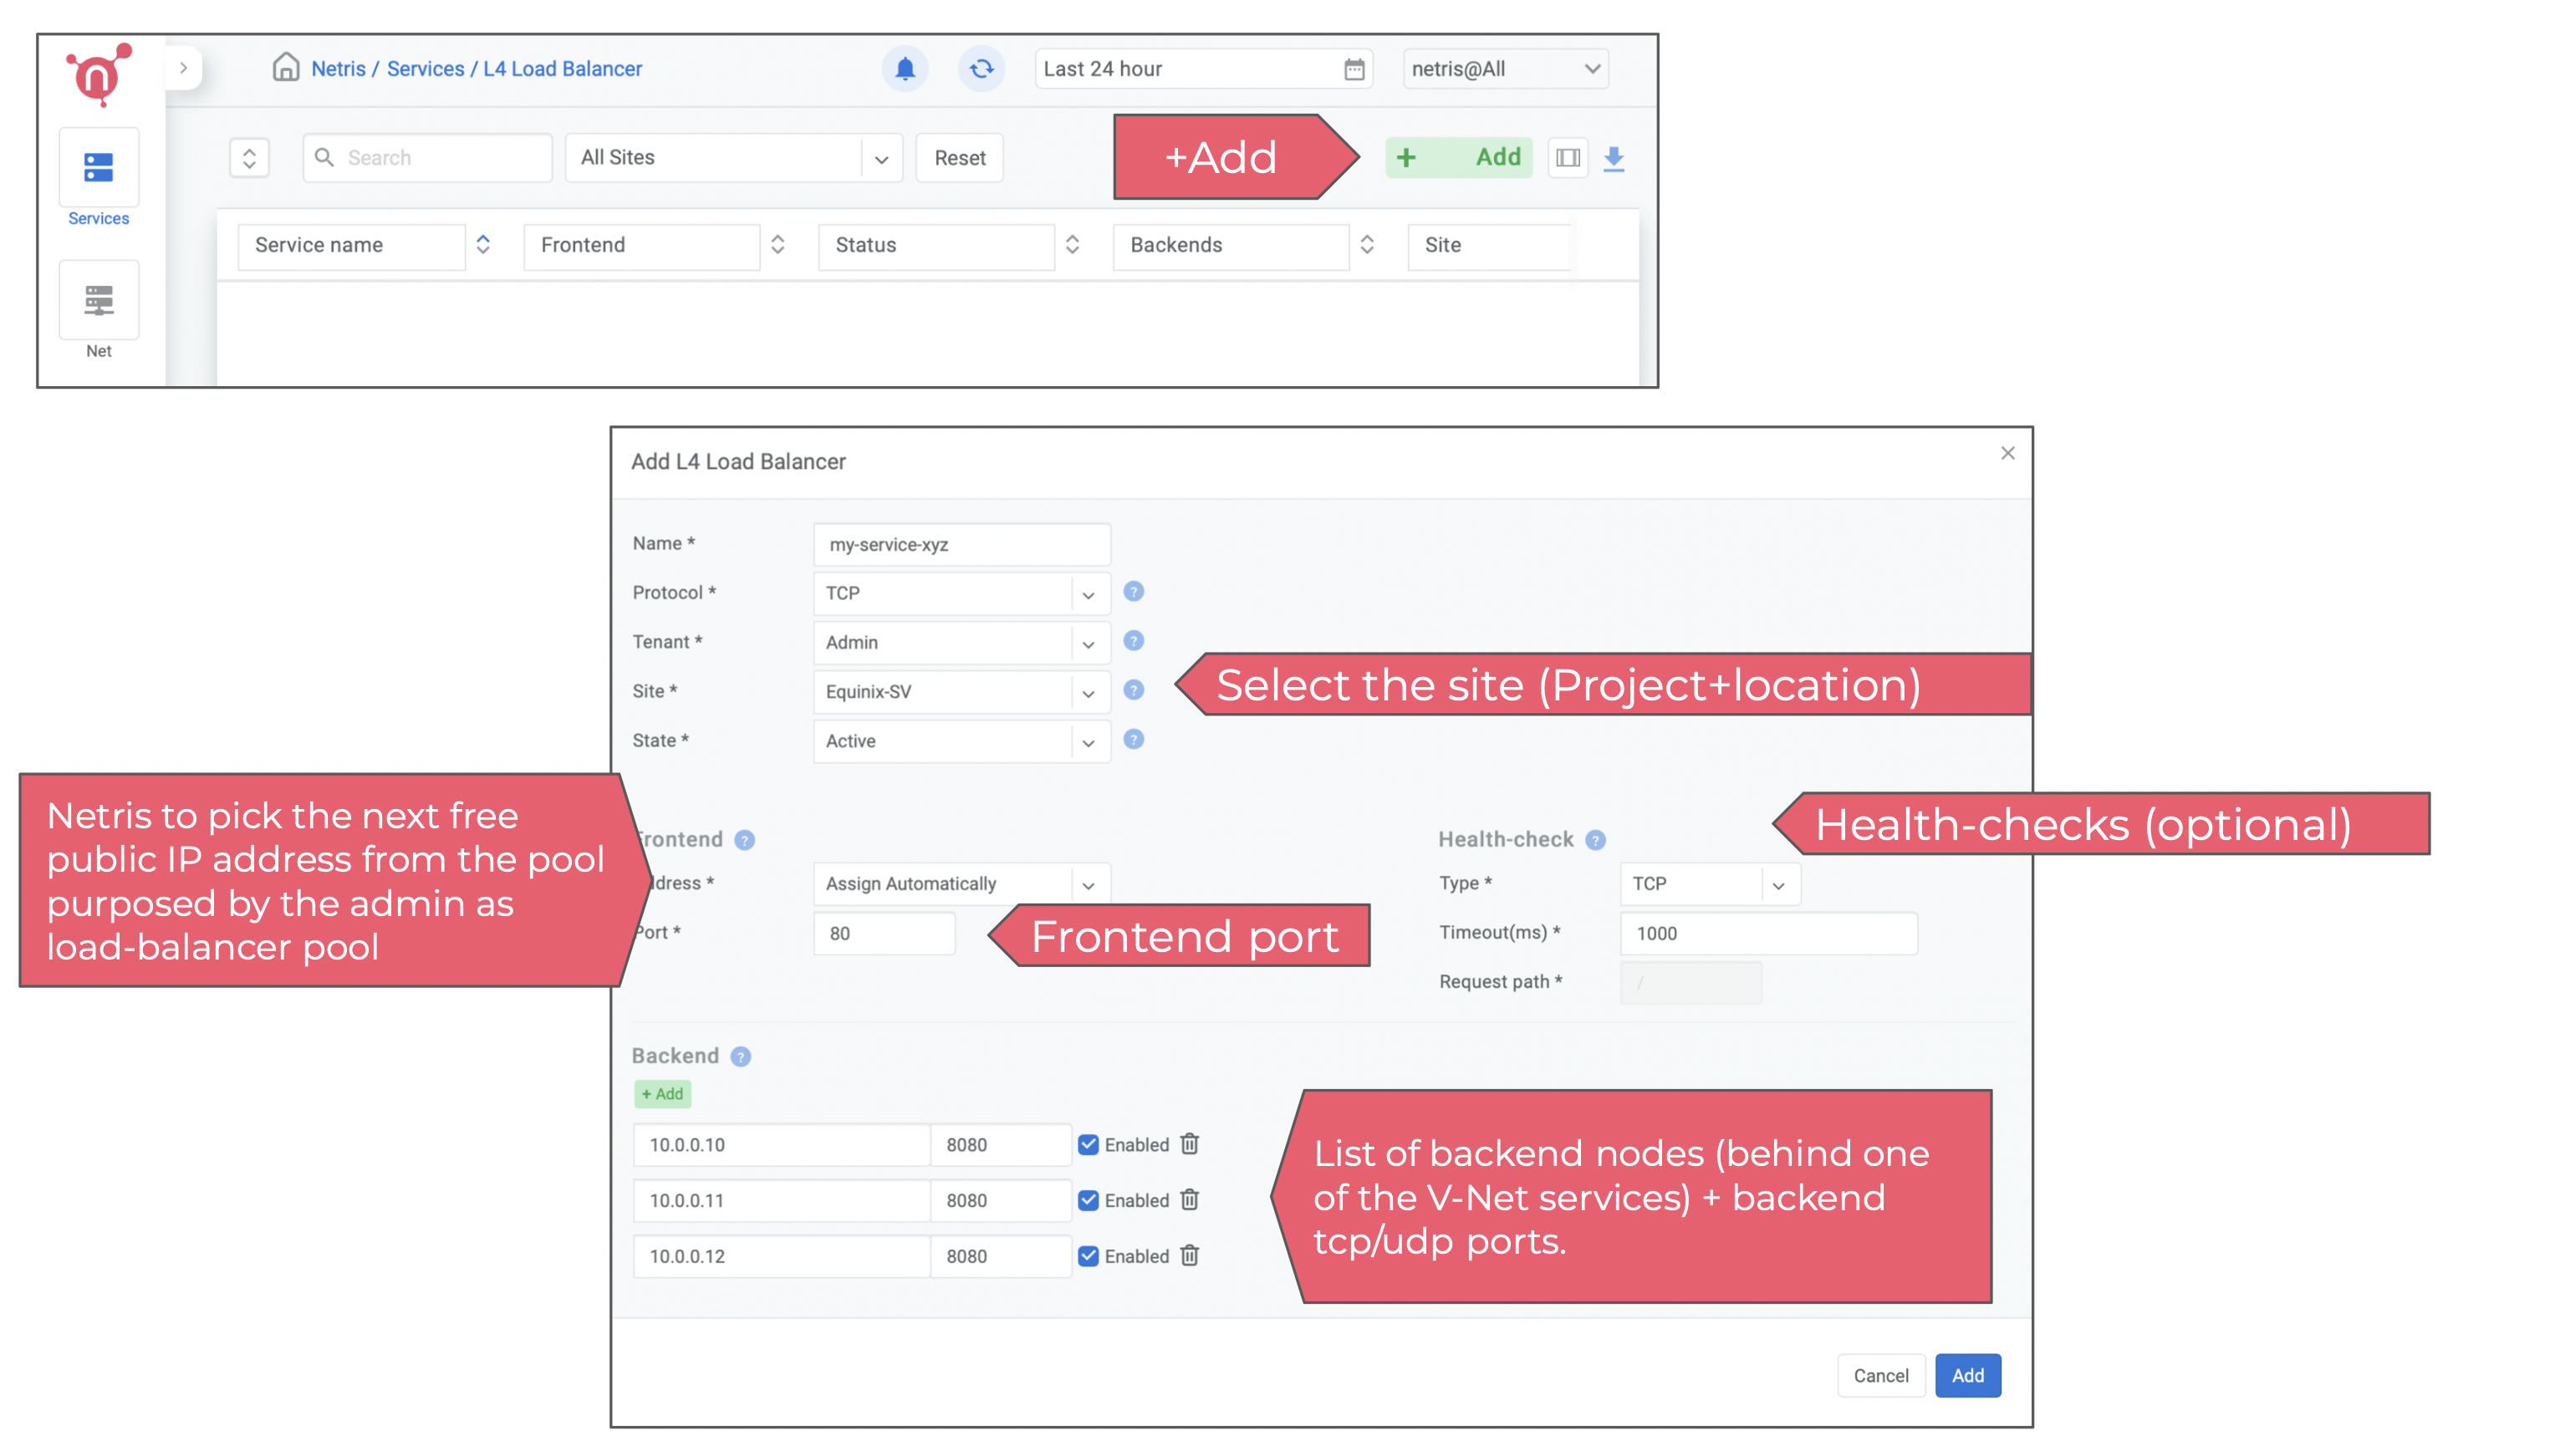Click the + Add backend button

click(663, 1094)
